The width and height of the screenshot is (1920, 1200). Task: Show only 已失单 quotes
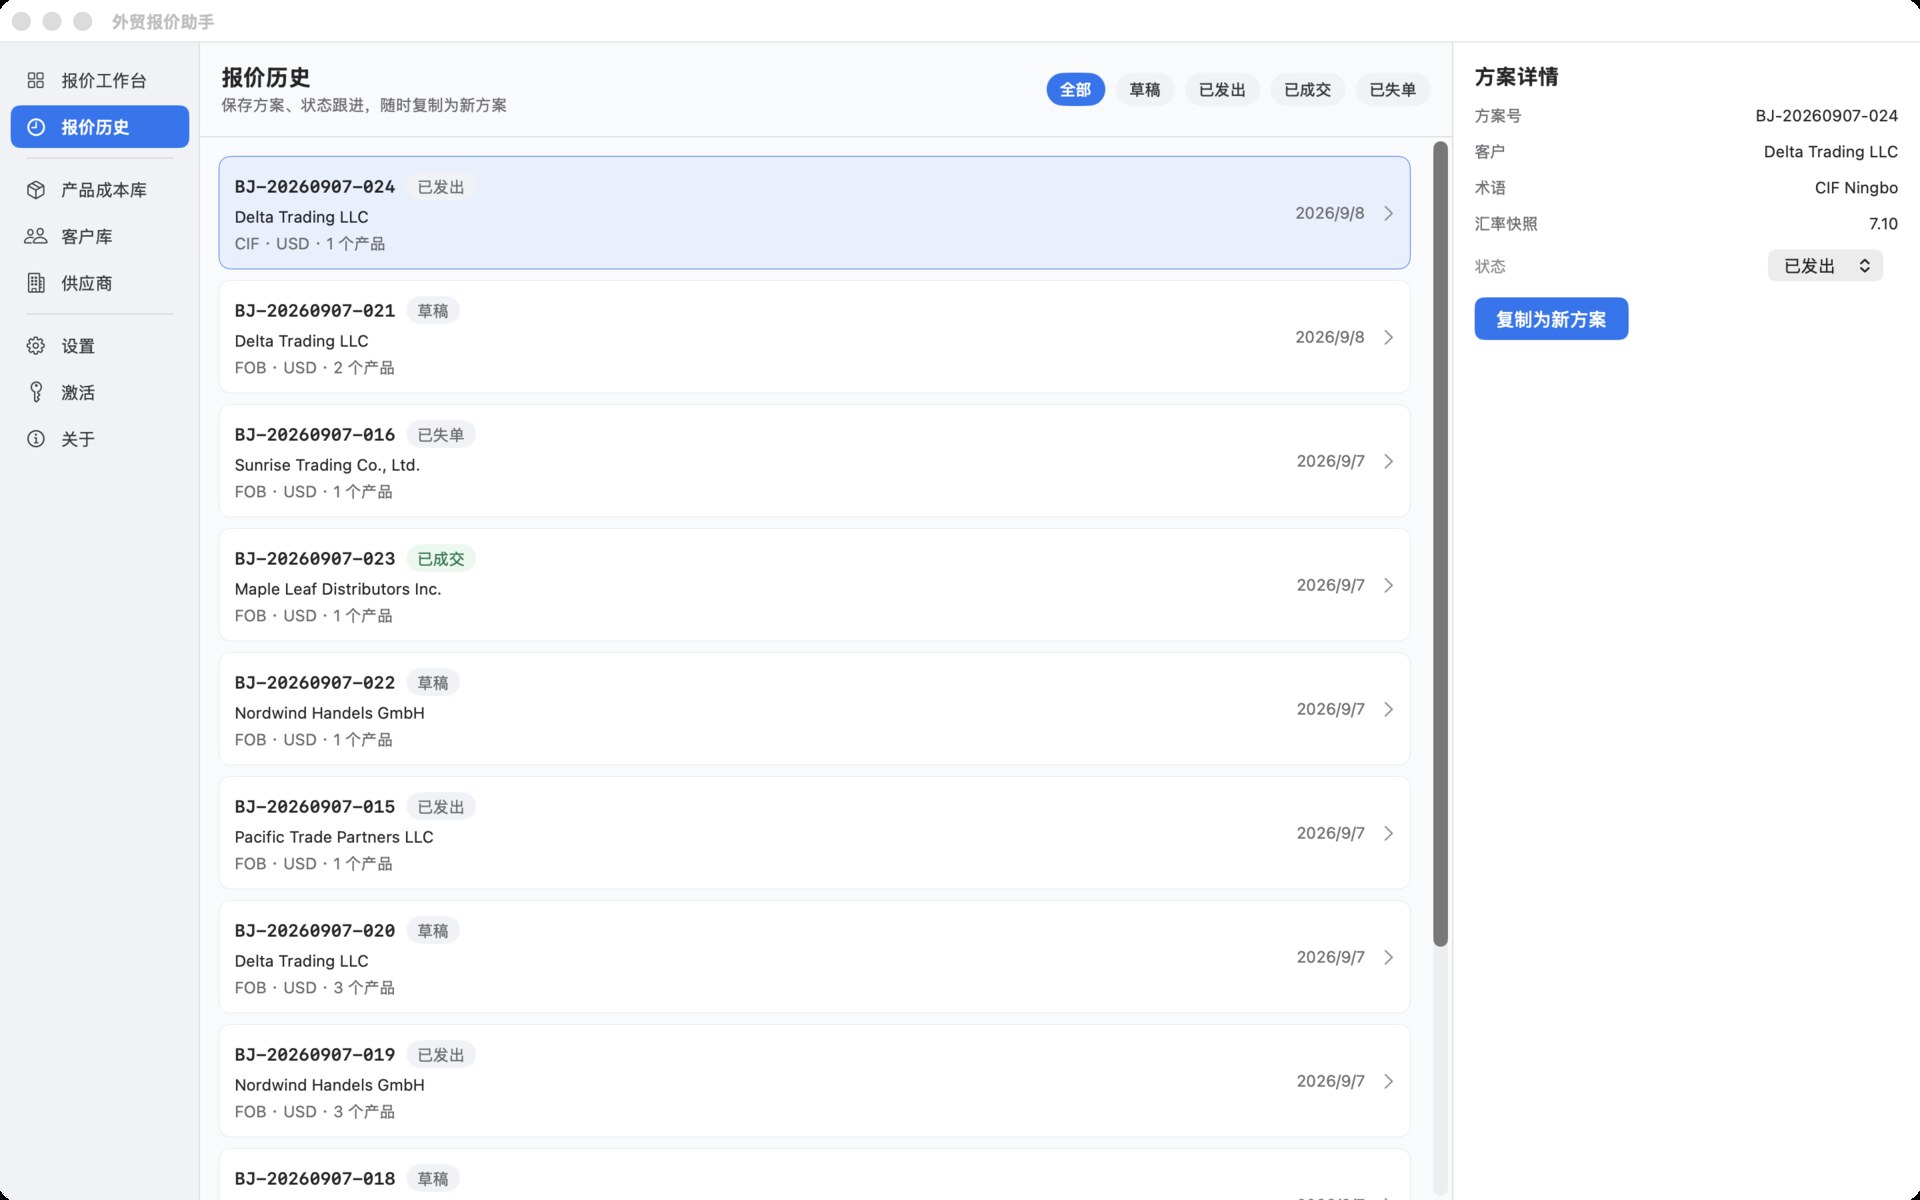coord(1392,90)
